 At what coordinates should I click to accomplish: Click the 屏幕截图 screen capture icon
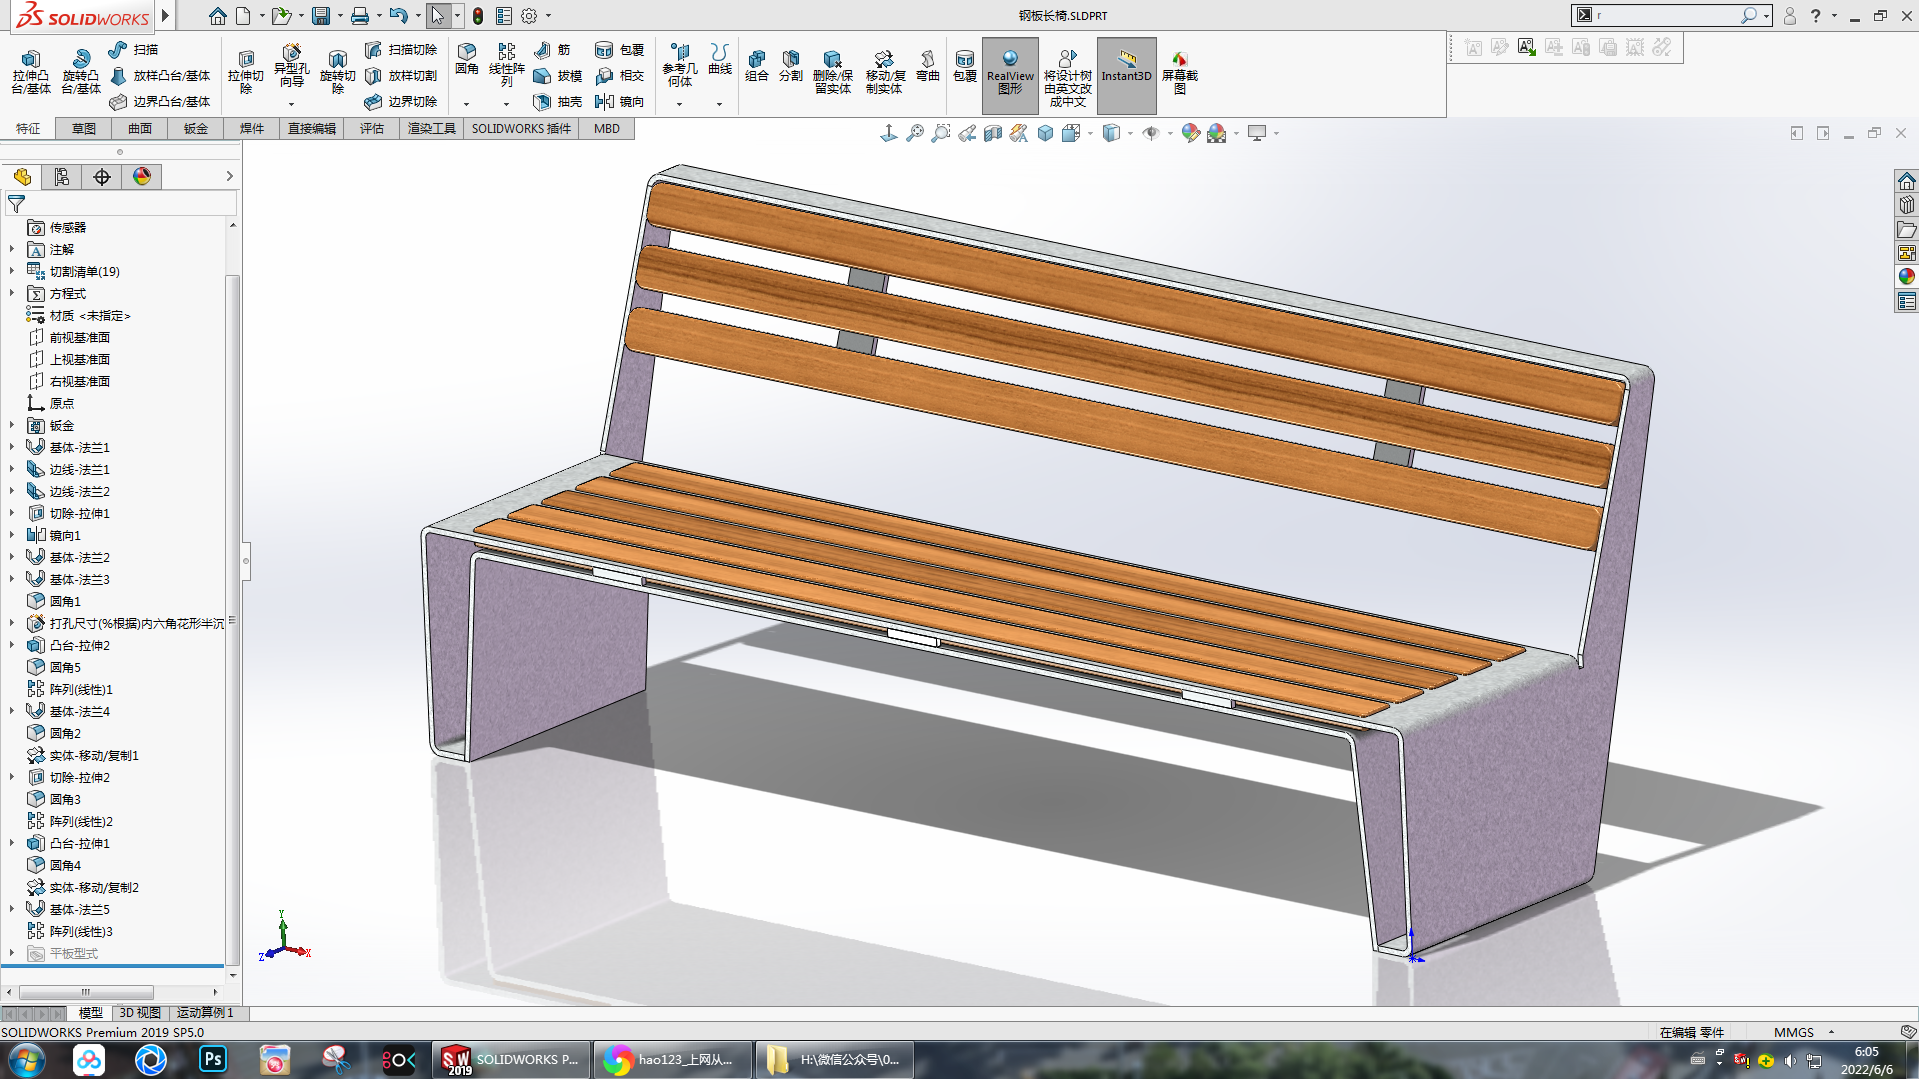(1180, 73)
